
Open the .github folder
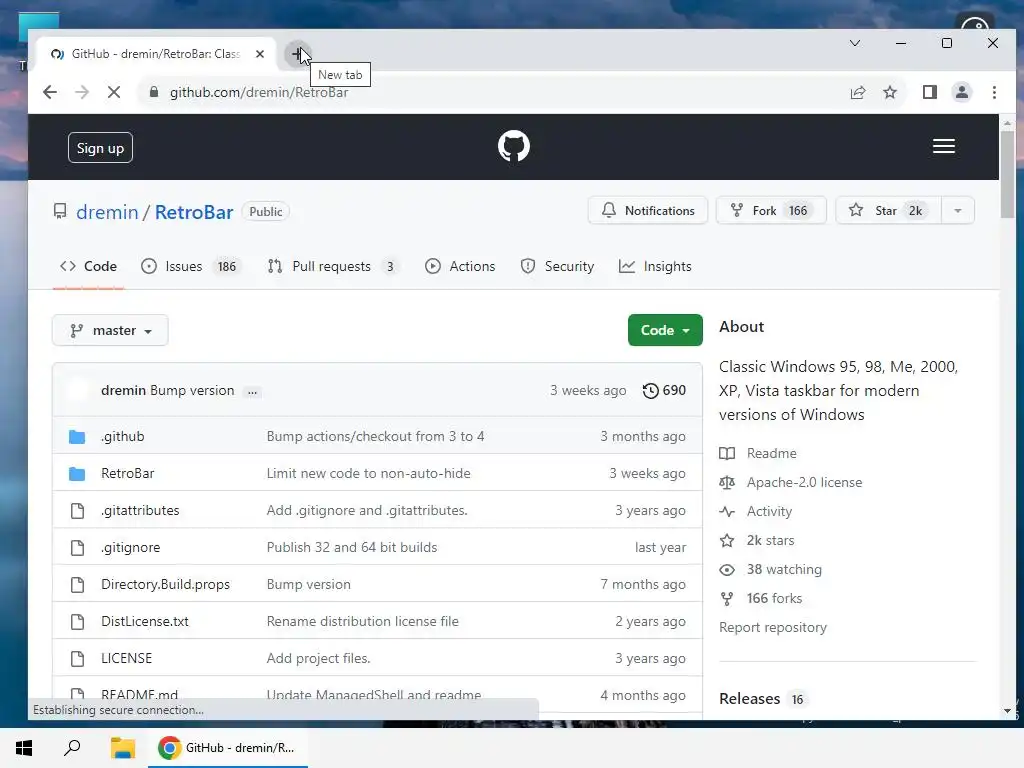click(x=123, y=436)
